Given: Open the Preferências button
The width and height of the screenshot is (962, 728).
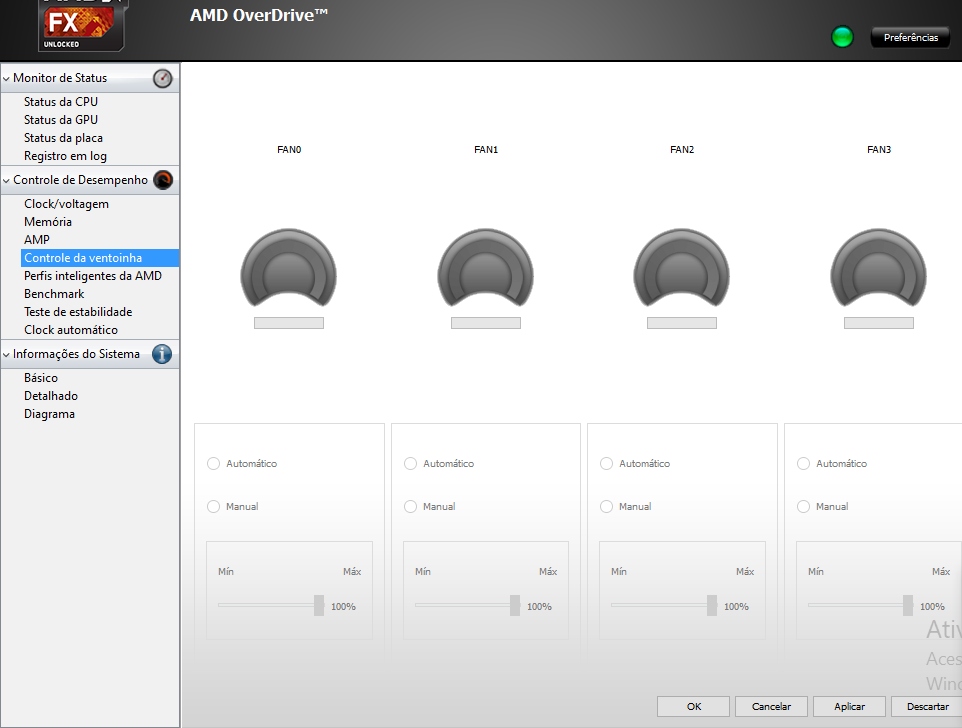Looking at the screenshot, I should coord(910,37).
